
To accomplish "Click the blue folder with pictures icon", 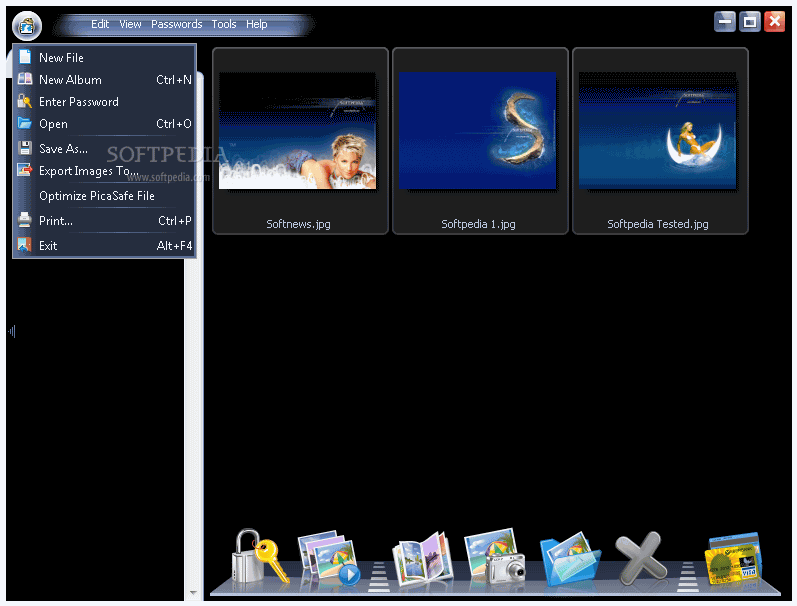I will point(570,559).
